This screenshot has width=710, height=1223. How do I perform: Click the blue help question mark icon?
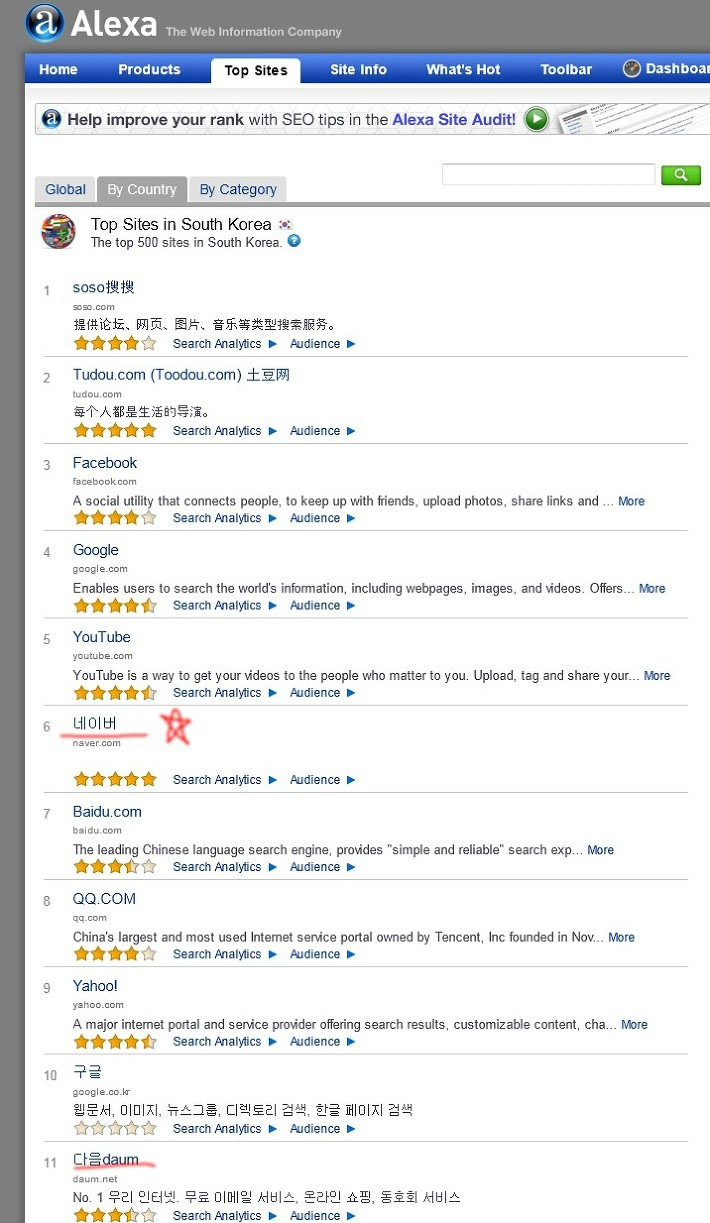pyautogui.click(x=294, y=241)
